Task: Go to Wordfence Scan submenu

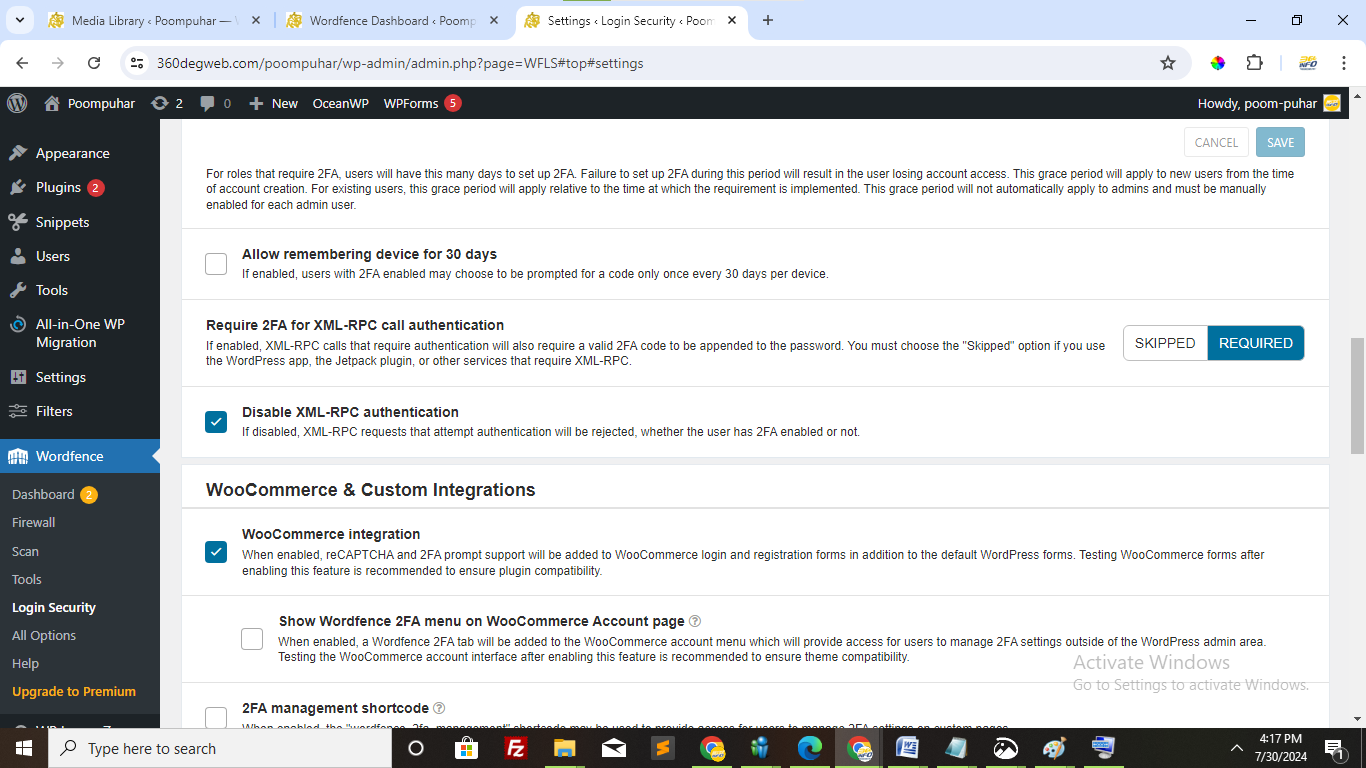Action: (x=25, y=551)
